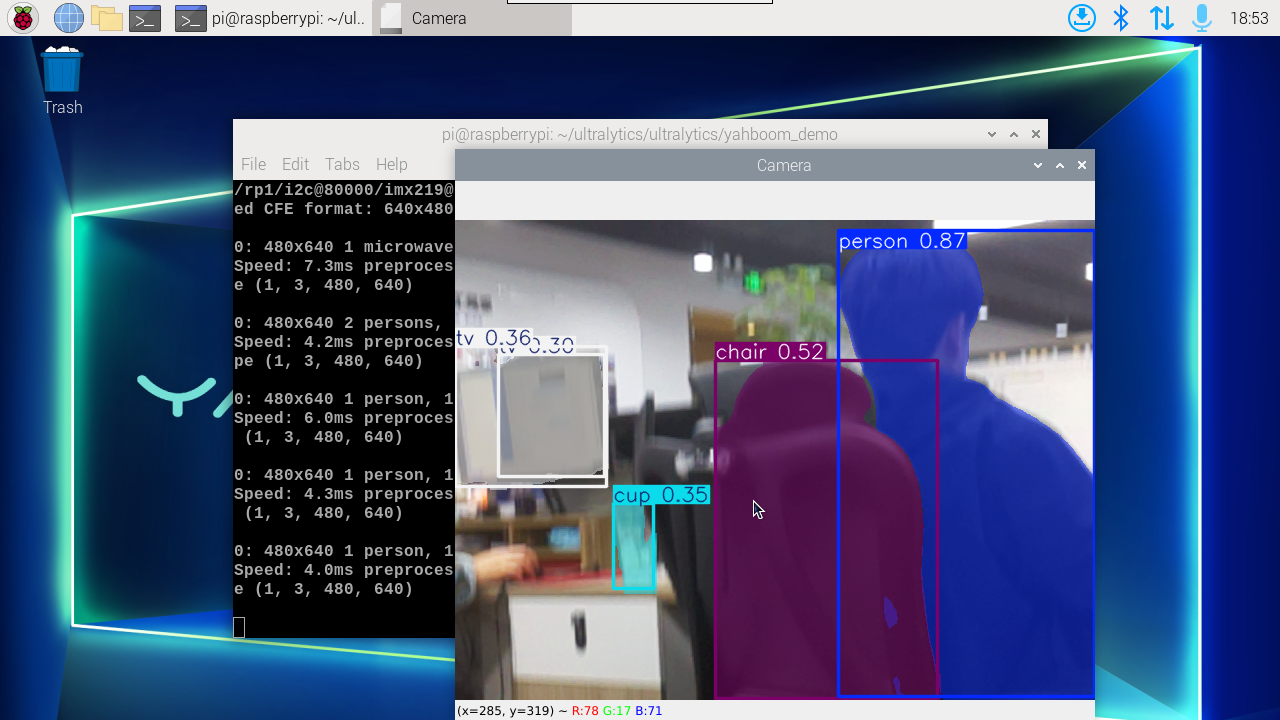The height and width of the screenshot is (720, 1280).
Task: Launch the web browser globe icon
Action: pyautogui.click(x=69, y=18)
